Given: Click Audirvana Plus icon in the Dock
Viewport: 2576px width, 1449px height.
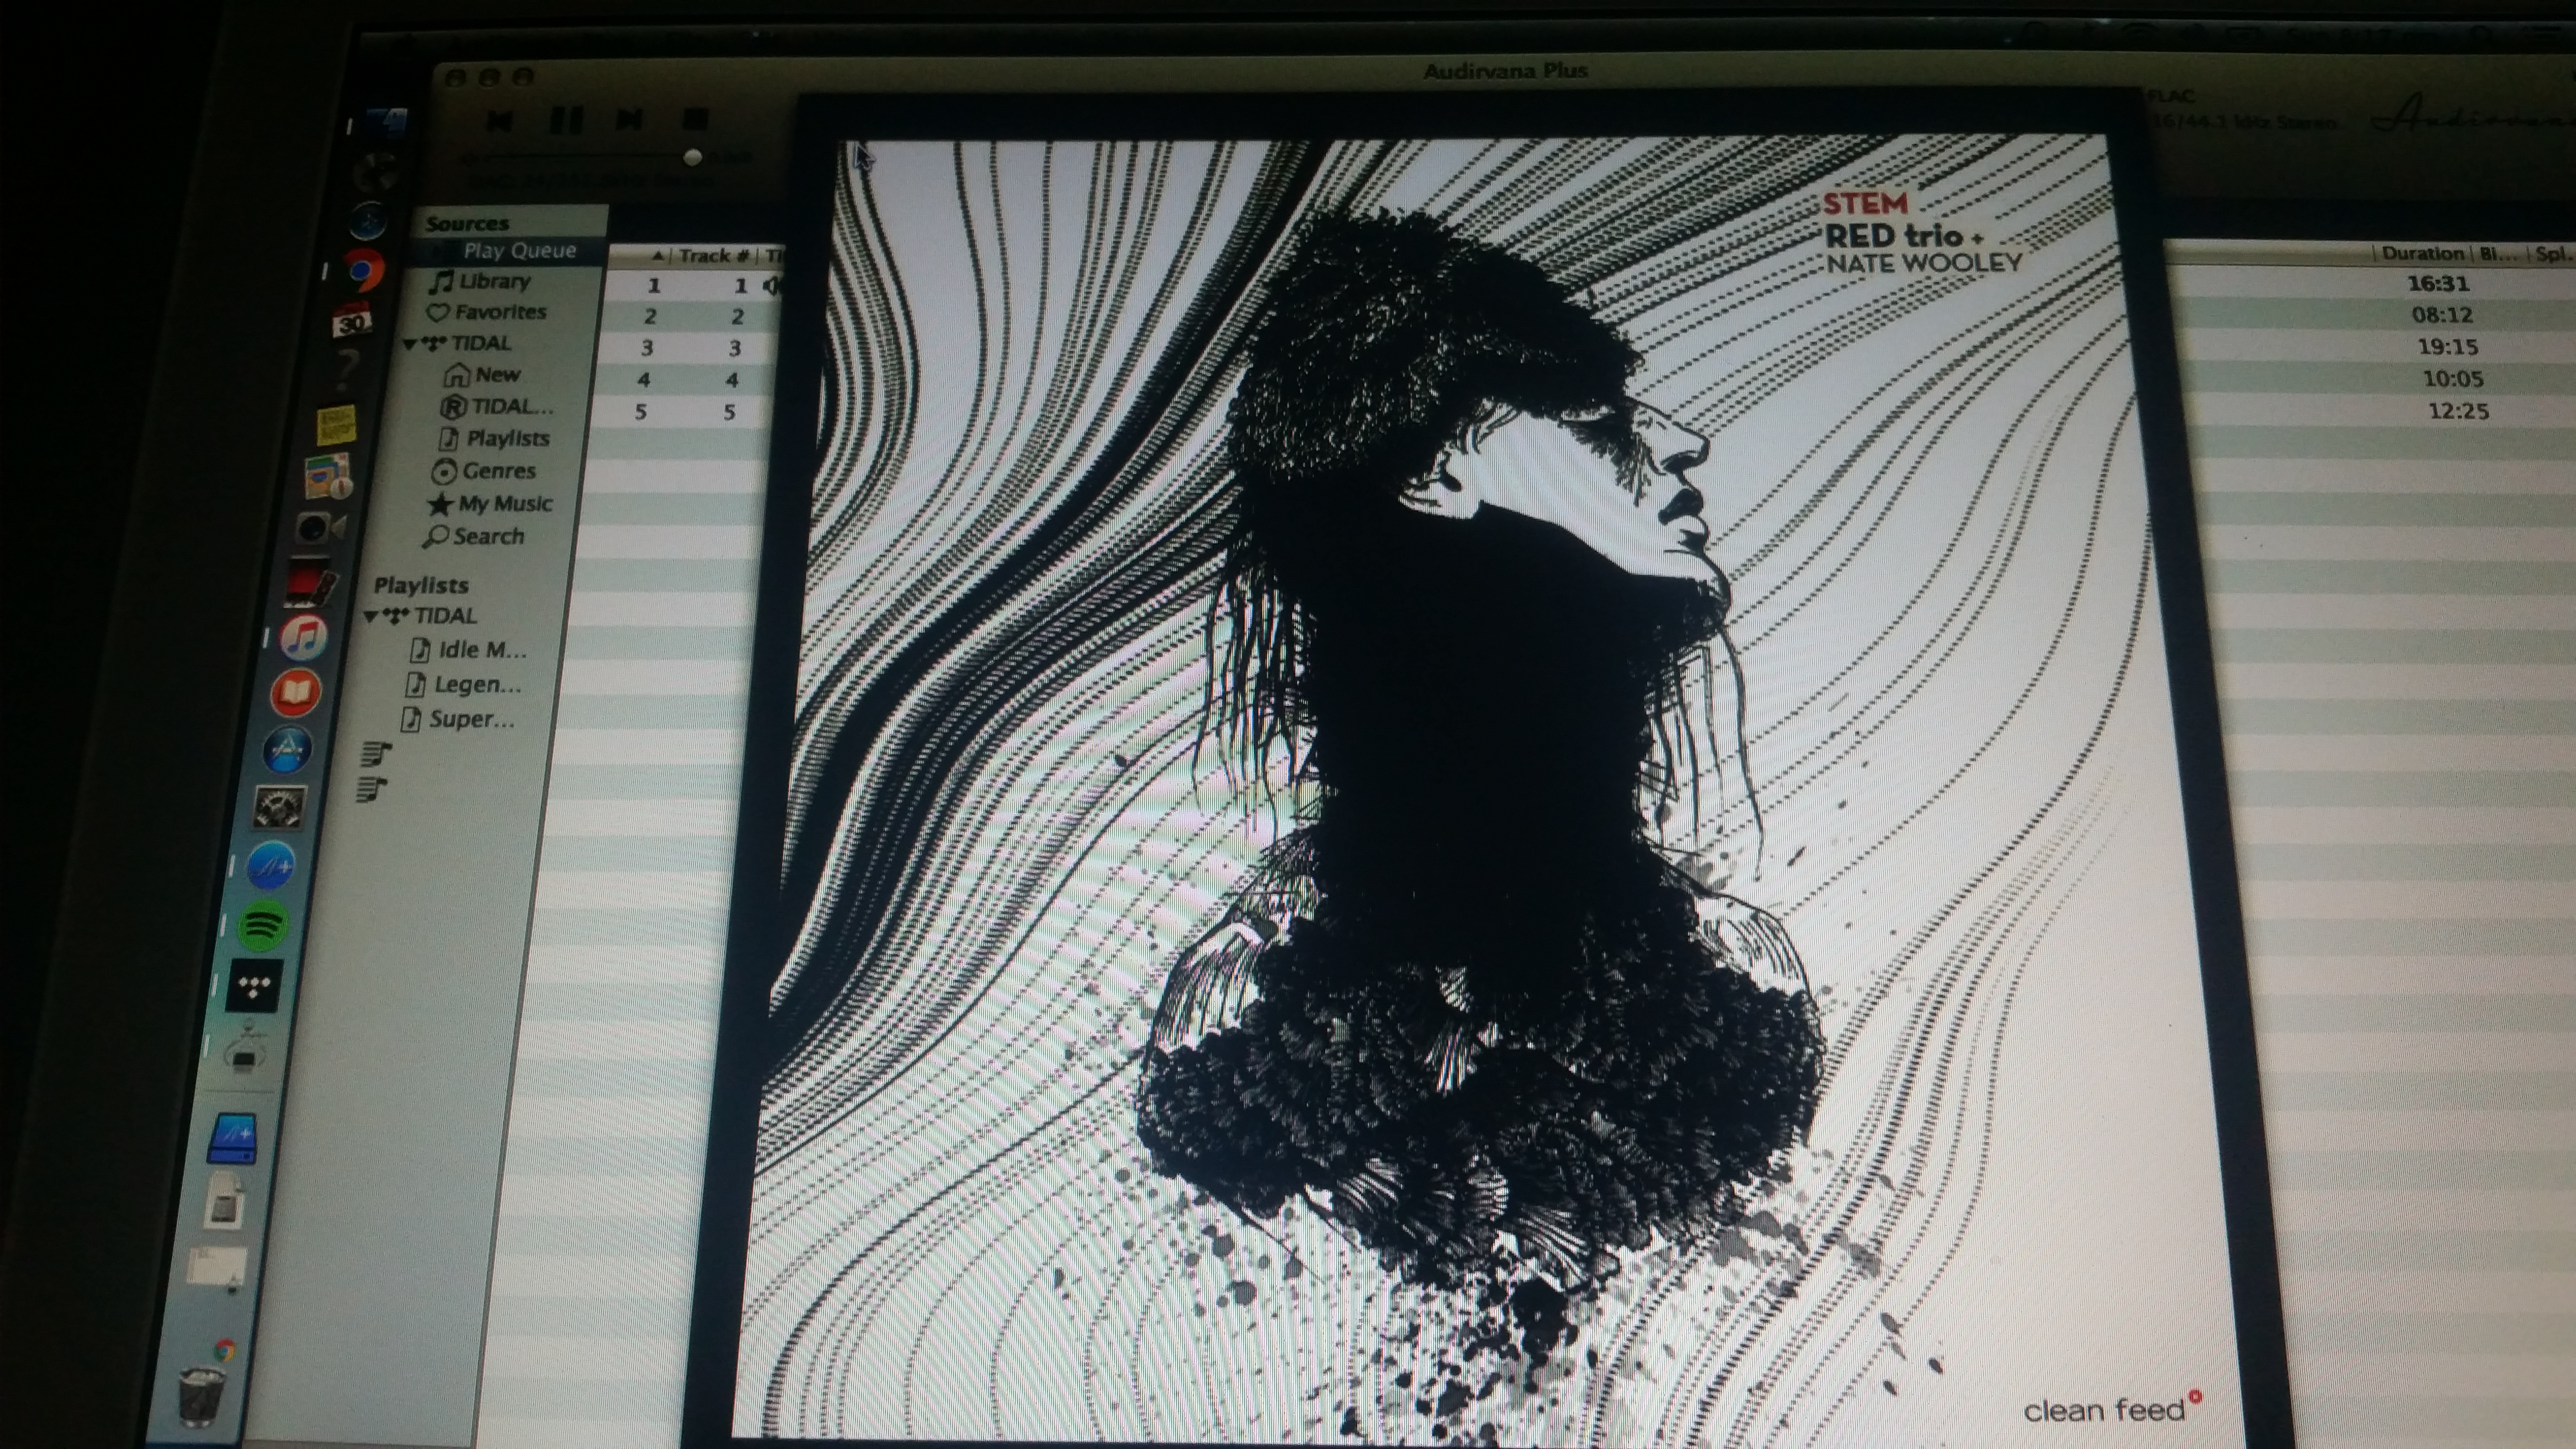Looking at the screenshot, I should pos(270,866).
